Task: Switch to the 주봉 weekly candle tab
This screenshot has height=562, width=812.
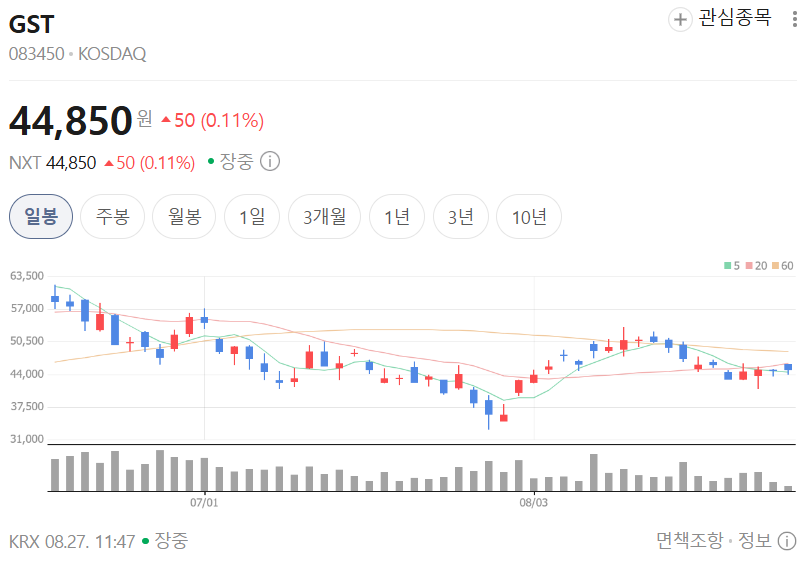Action: click(112, 217)
